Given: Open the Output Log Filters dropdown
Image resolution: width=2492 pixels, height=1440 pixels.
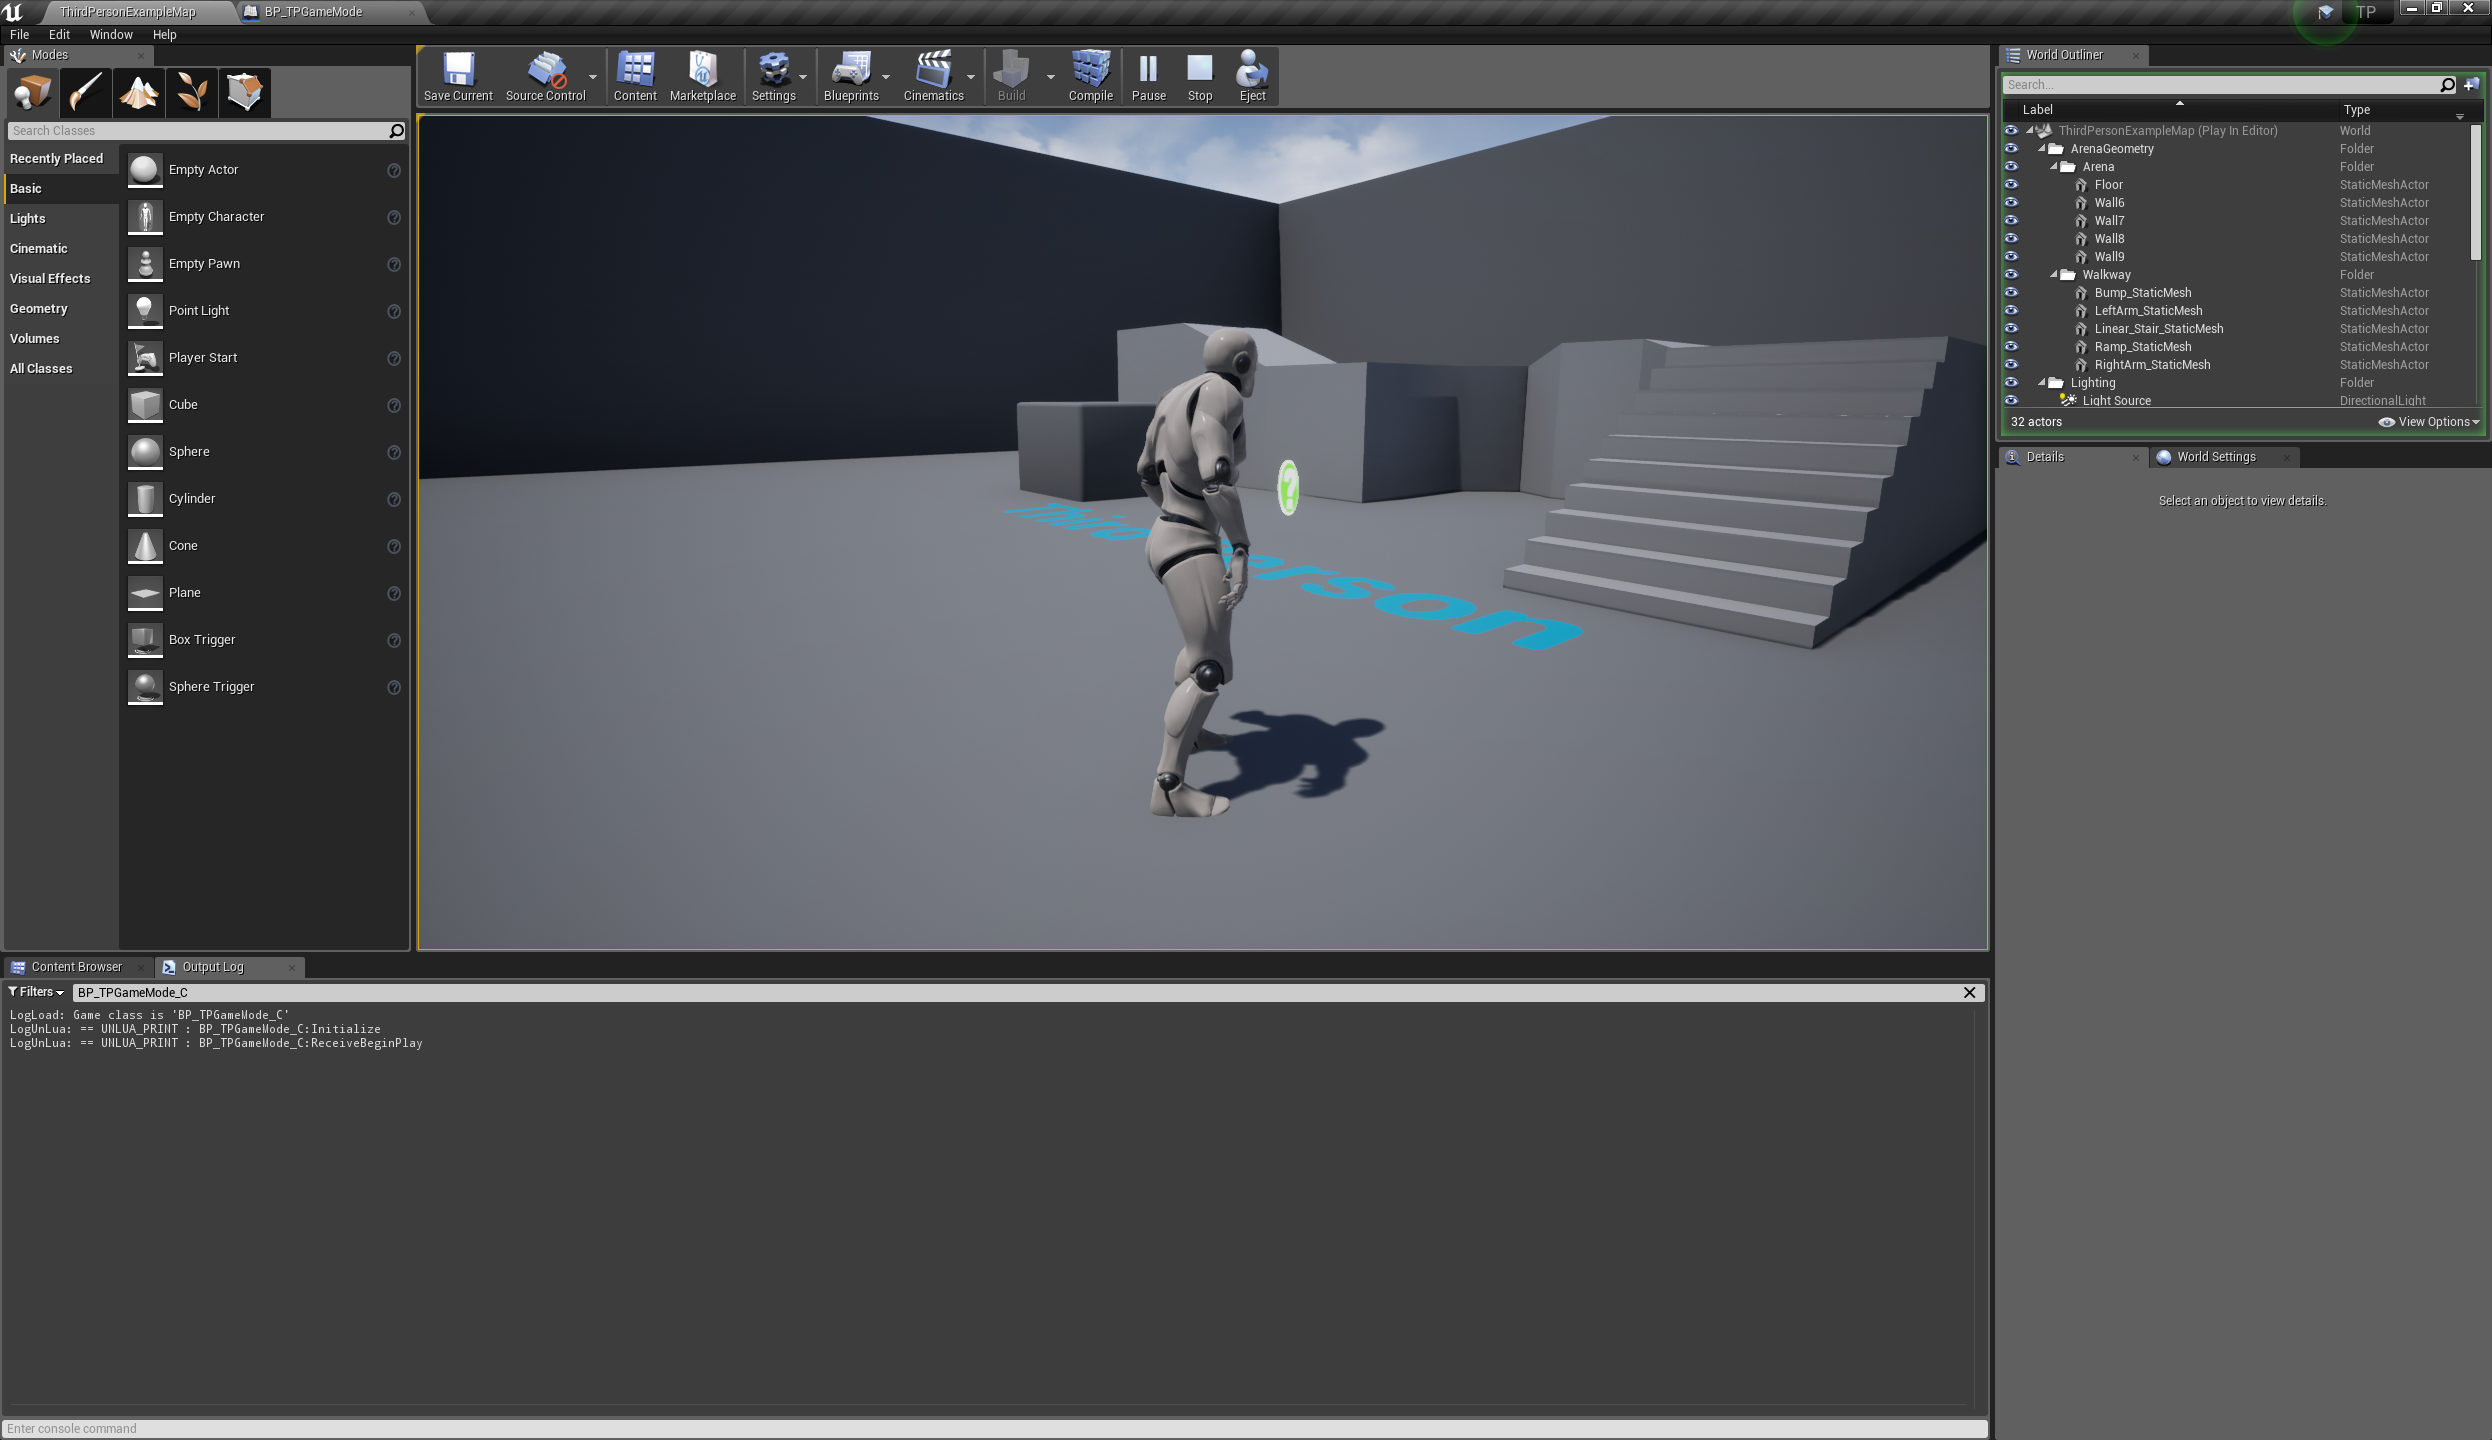Looking at the screenshot, I should [36, 992].
